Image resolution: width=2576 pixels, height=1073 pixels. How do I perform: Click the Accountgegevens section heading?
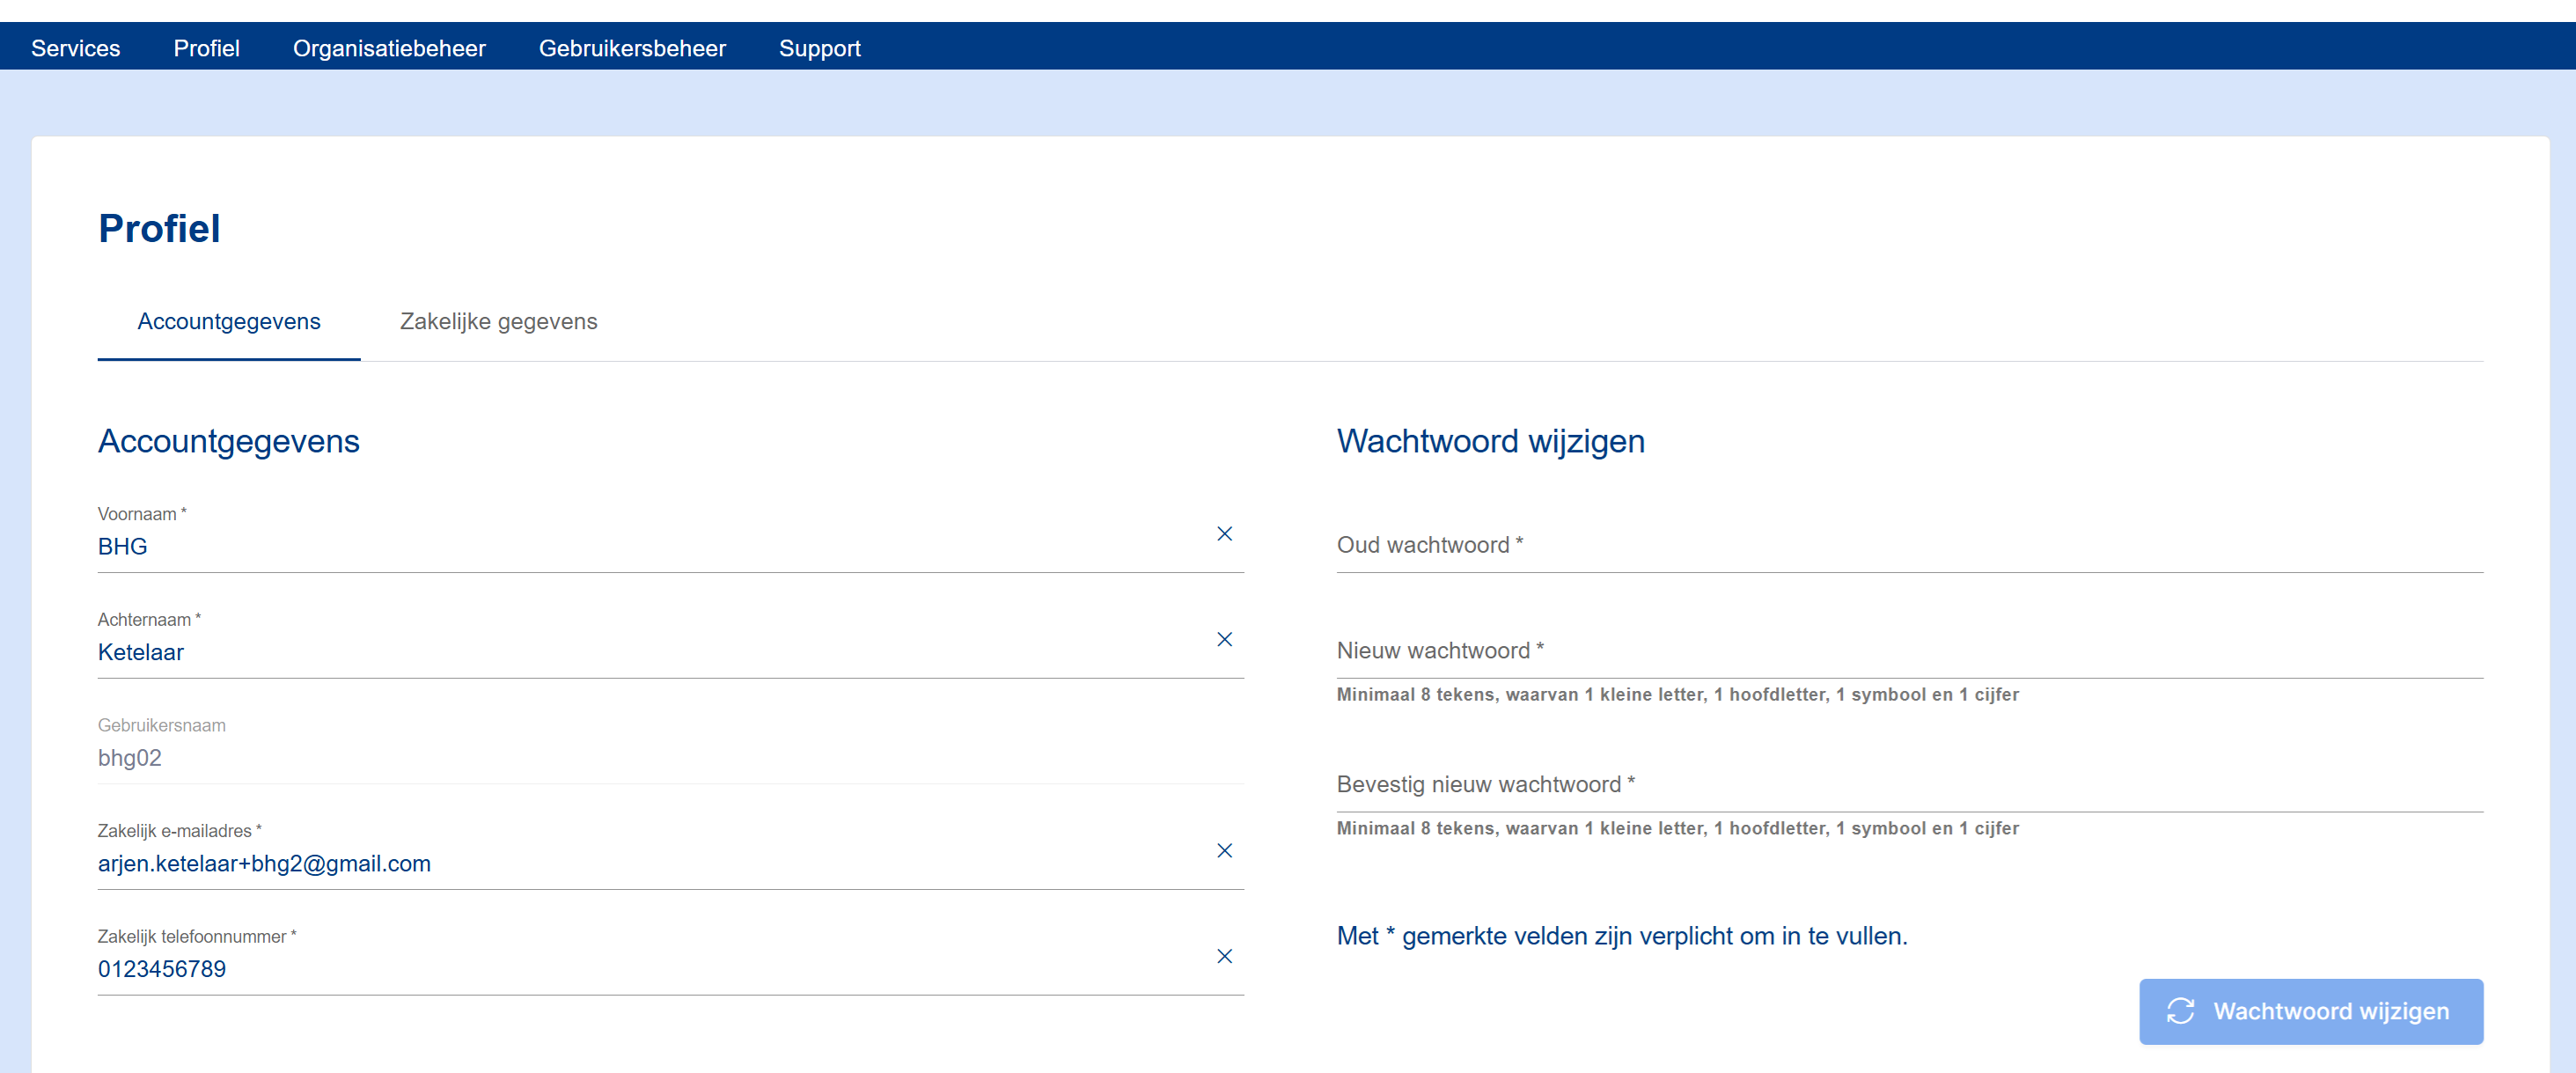point(229,442)
